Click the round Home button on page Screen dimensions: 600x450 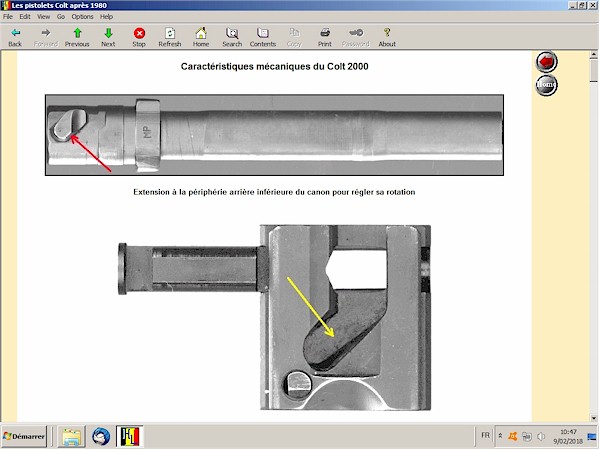coord(547,85)
